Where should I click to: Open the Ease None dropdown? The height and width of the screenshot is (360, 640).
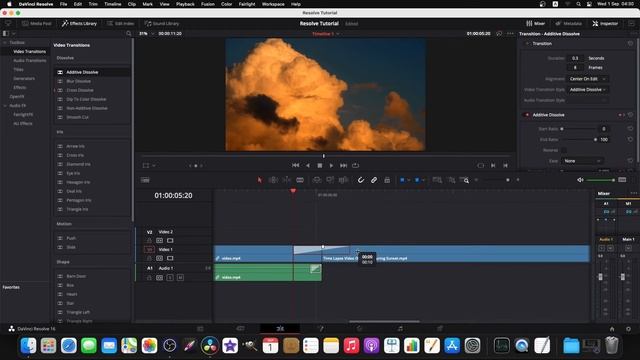[x=582, y=161]
